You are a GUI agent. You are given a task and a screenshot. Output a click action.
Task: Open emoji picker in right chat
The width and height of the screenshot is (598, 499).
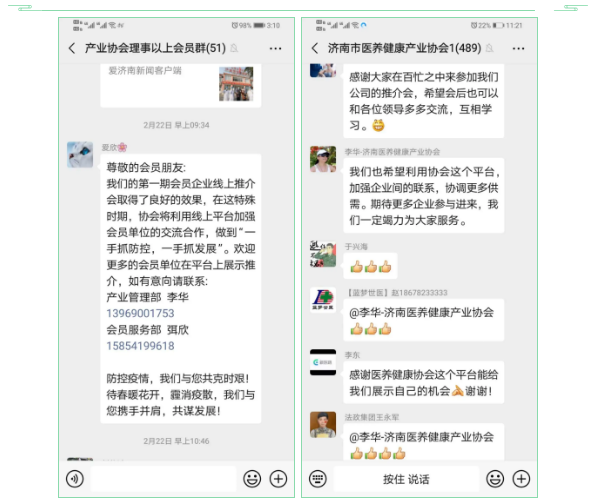tap(495, 478)
